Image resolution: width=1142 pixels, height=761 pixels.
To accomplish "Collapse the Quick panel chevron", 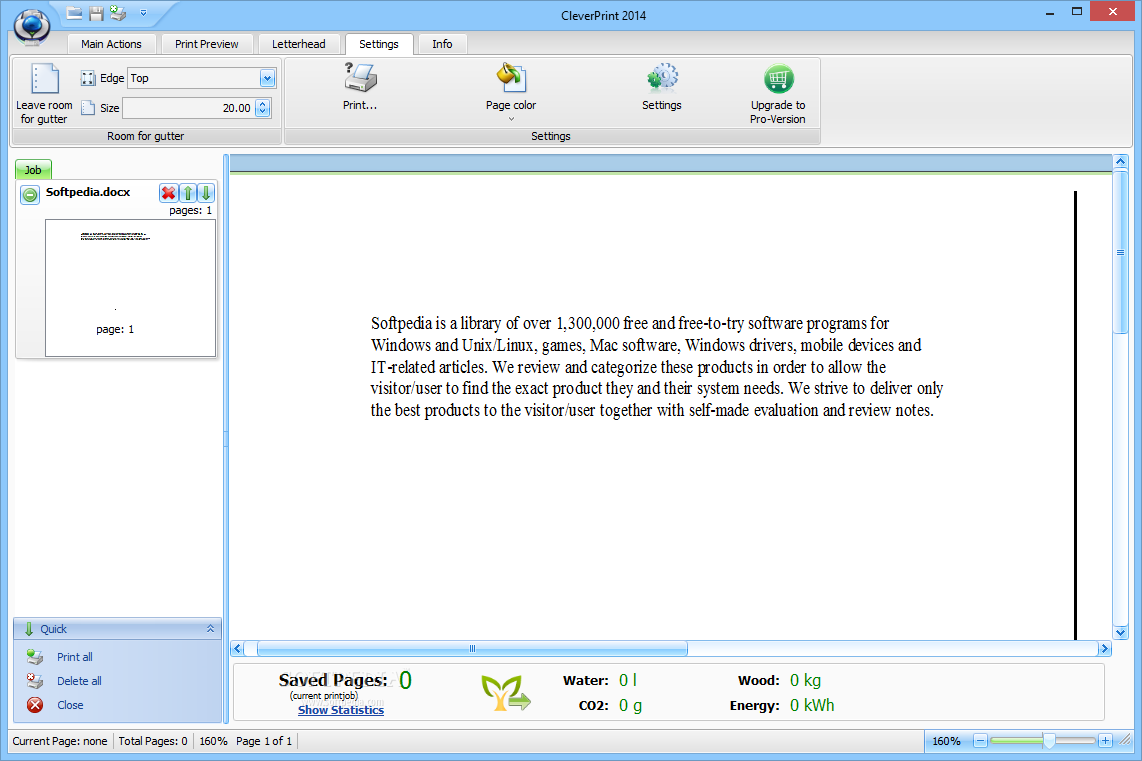I will 210,628.
